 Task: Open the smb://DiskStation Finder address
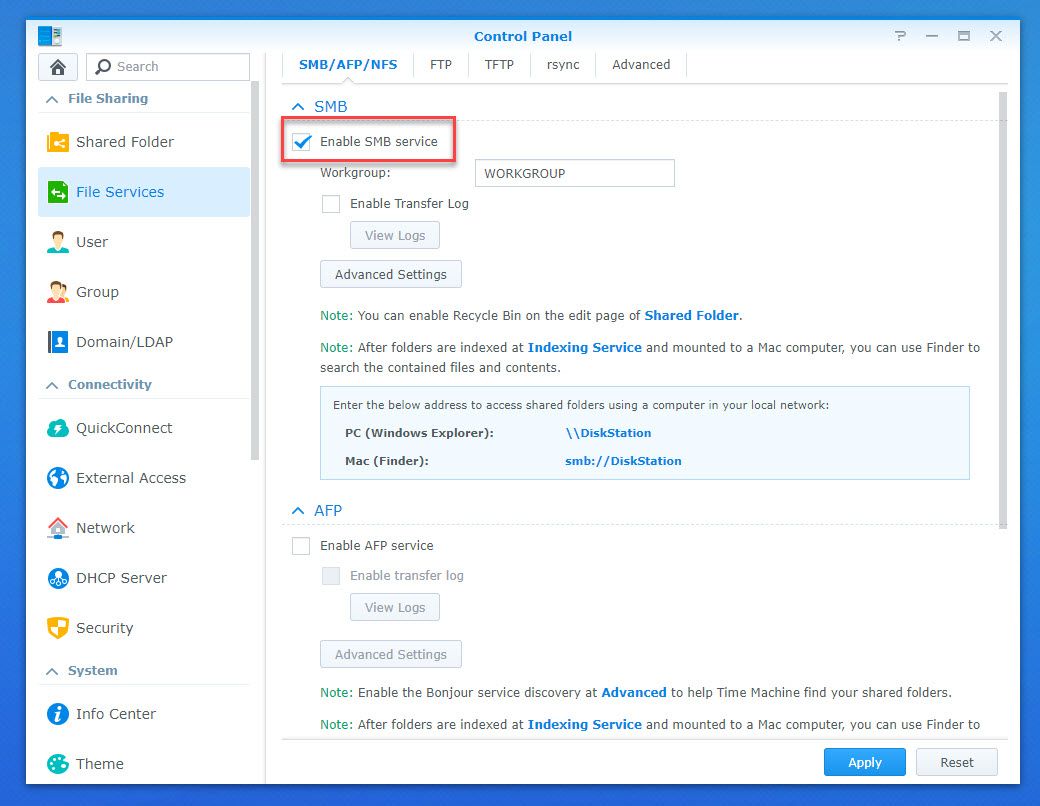623,461
